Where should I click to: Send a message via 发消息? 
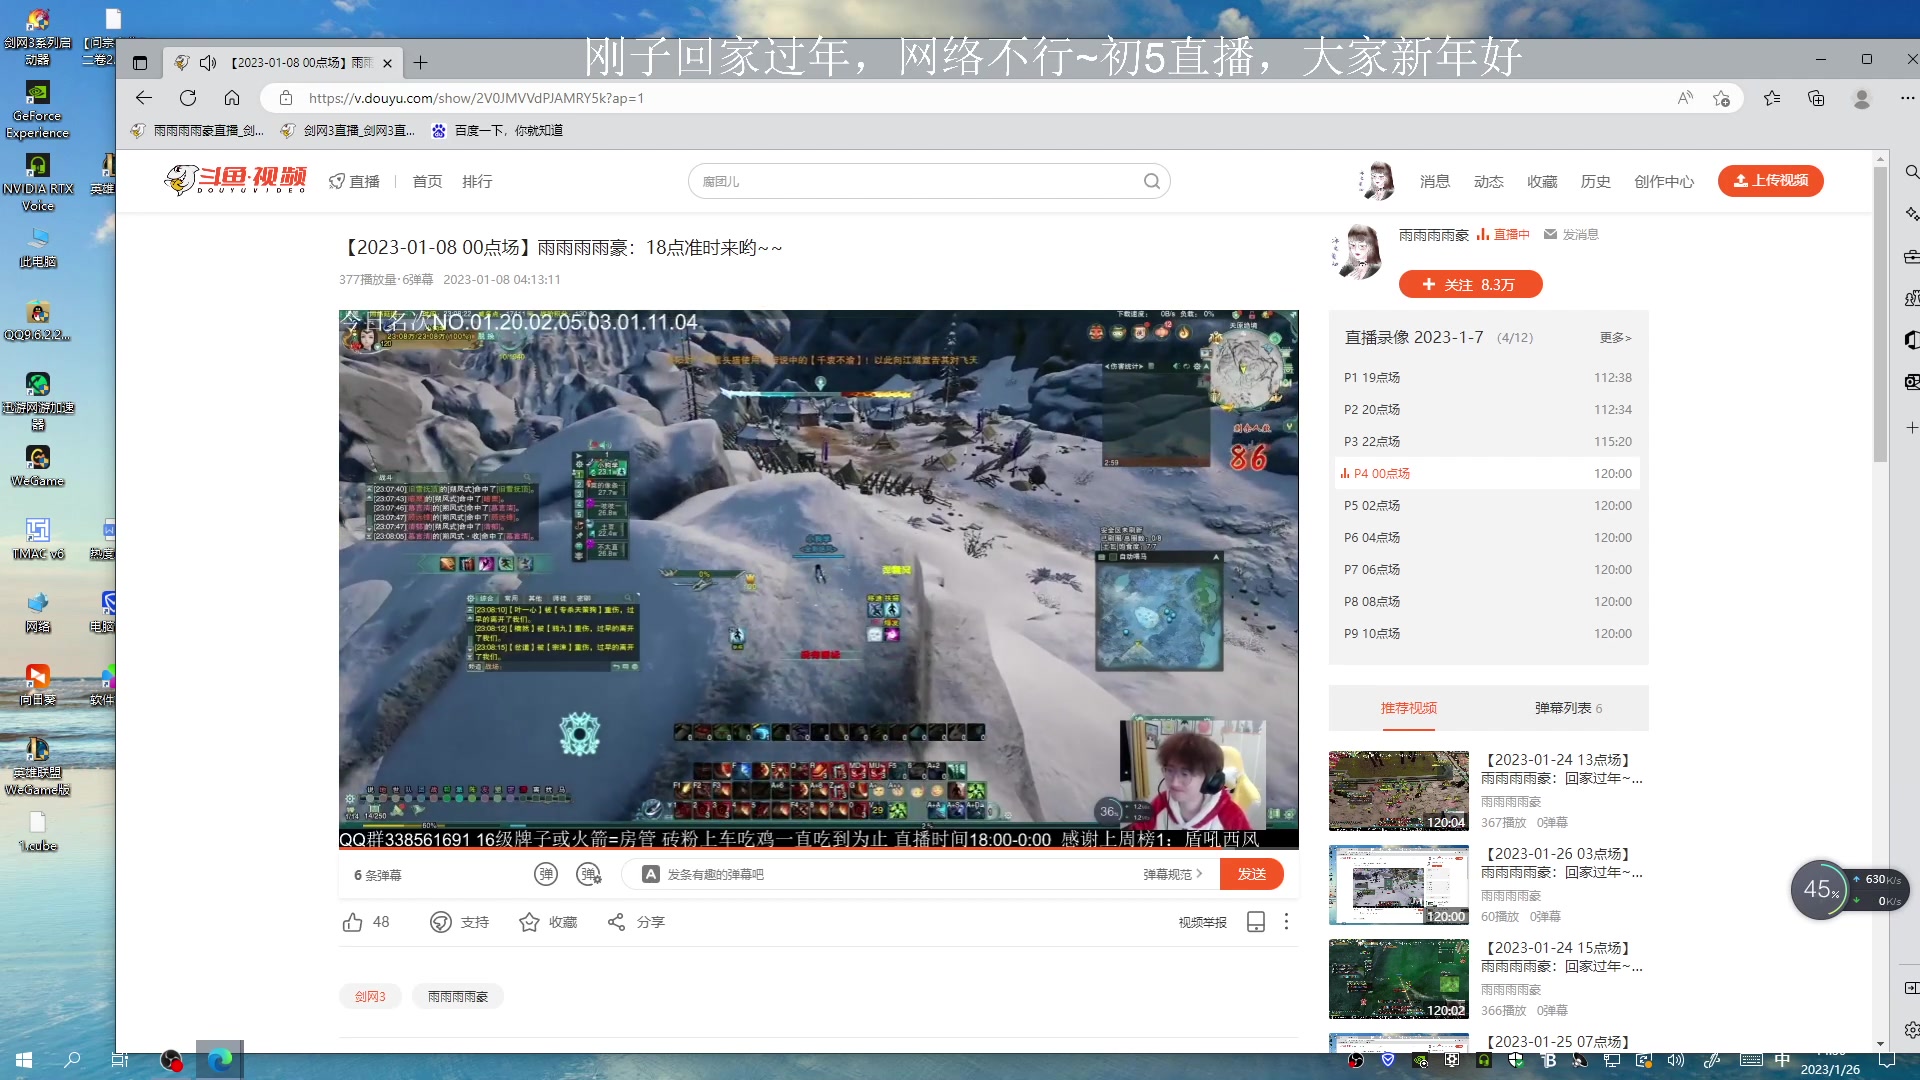click(1571, 234)
